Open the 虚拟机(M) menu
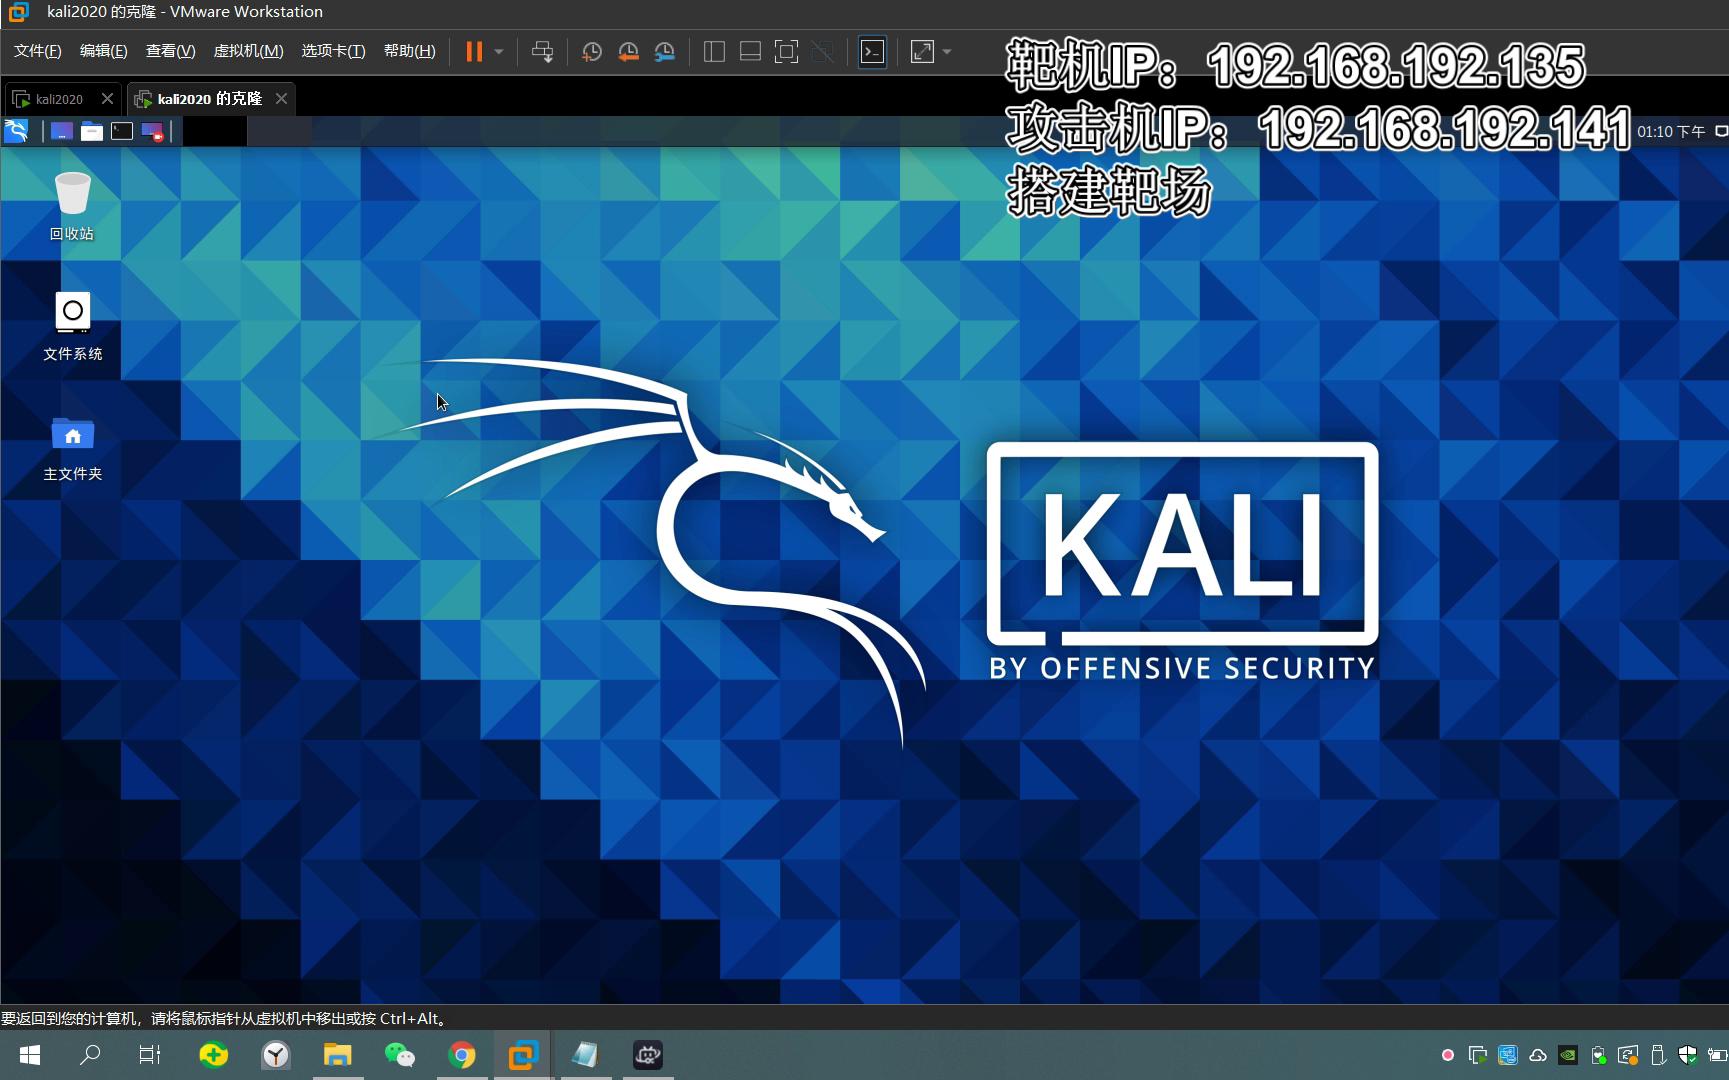Viewport: 1729px width, 1080px height. pyautogui.click(x=248, y=51)
